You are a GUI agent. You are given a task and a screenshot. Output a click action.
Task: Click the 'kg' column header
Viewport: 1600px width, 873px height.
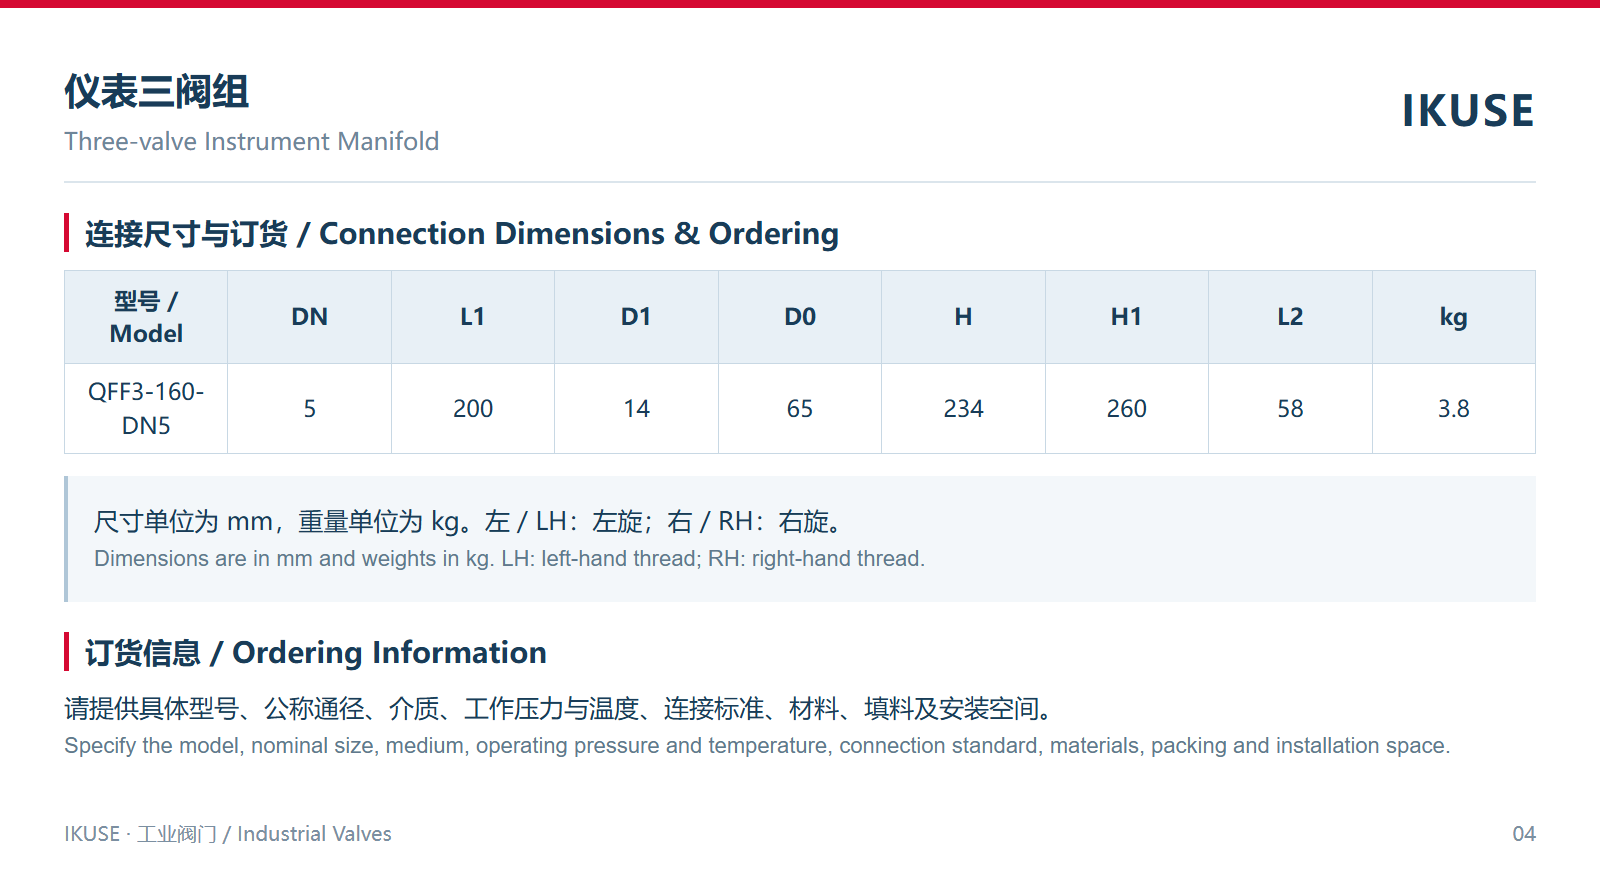click(1454, 317)
